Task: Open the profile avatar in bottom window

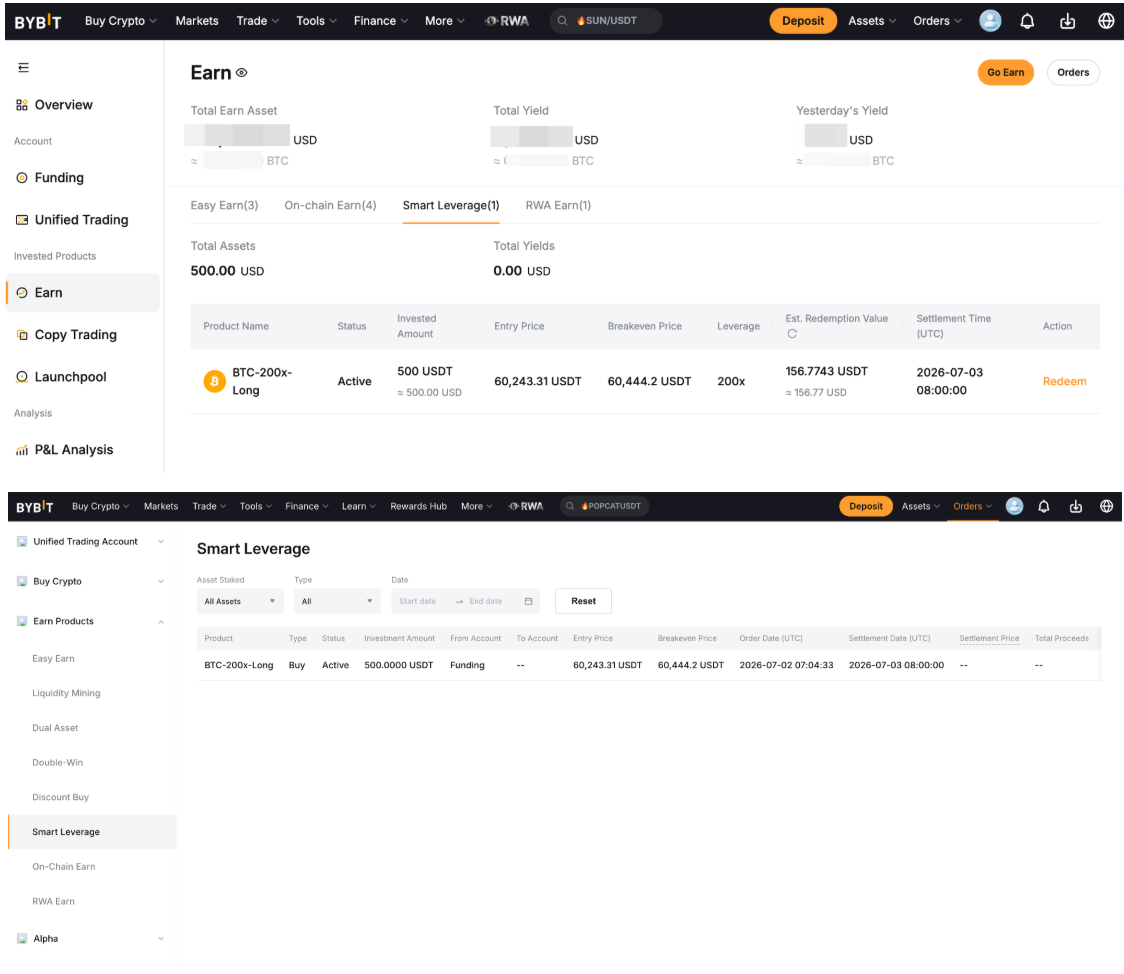Action: coord(1014,506)
